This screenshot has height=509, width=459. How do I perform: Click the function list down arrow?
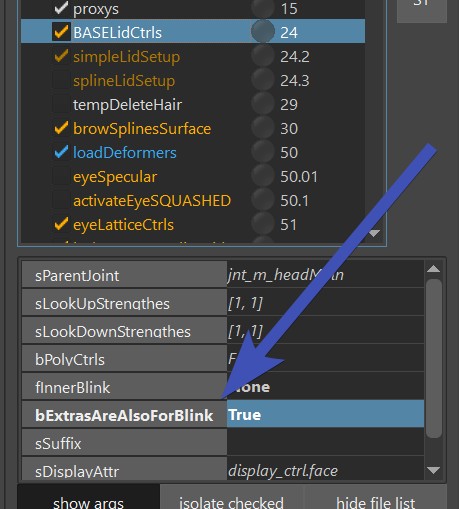[x=375, y=233]
